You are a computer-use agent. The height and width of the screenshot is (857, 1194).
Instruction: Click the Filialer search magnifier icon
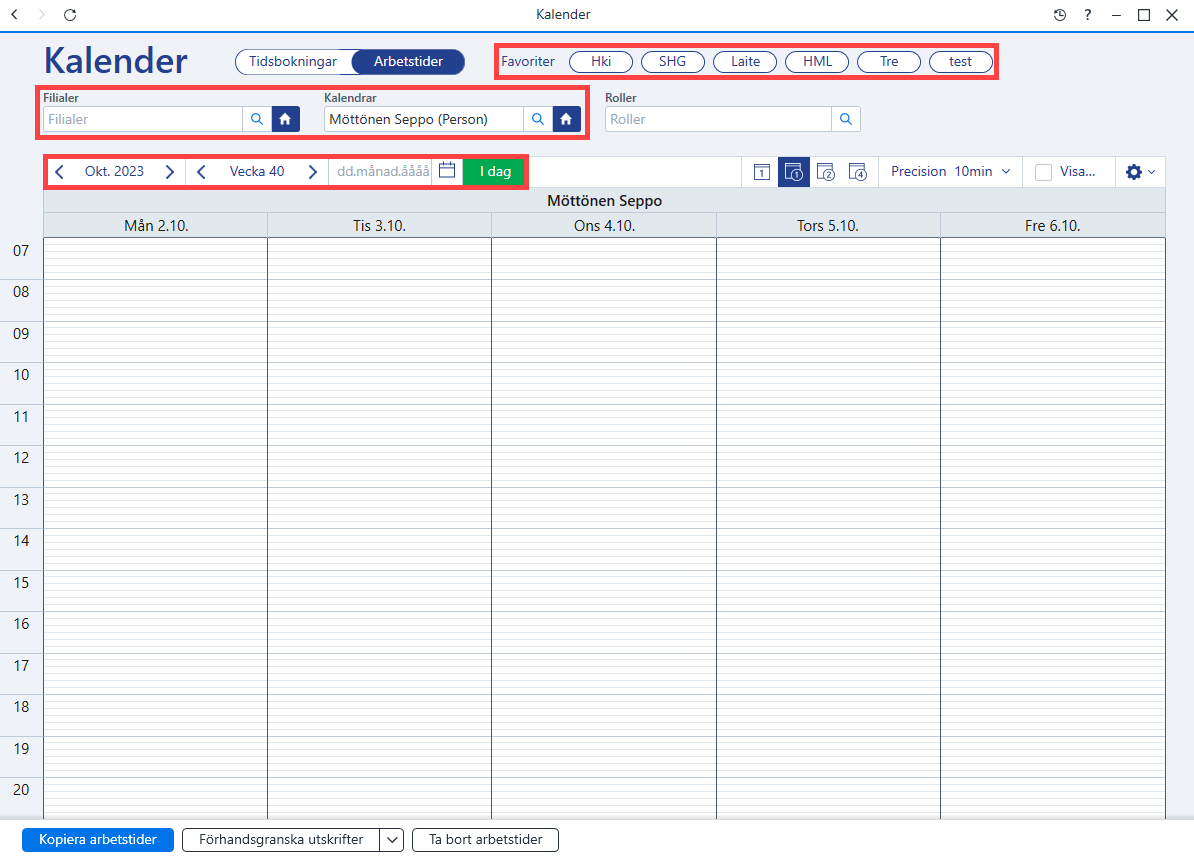[257, 119]
